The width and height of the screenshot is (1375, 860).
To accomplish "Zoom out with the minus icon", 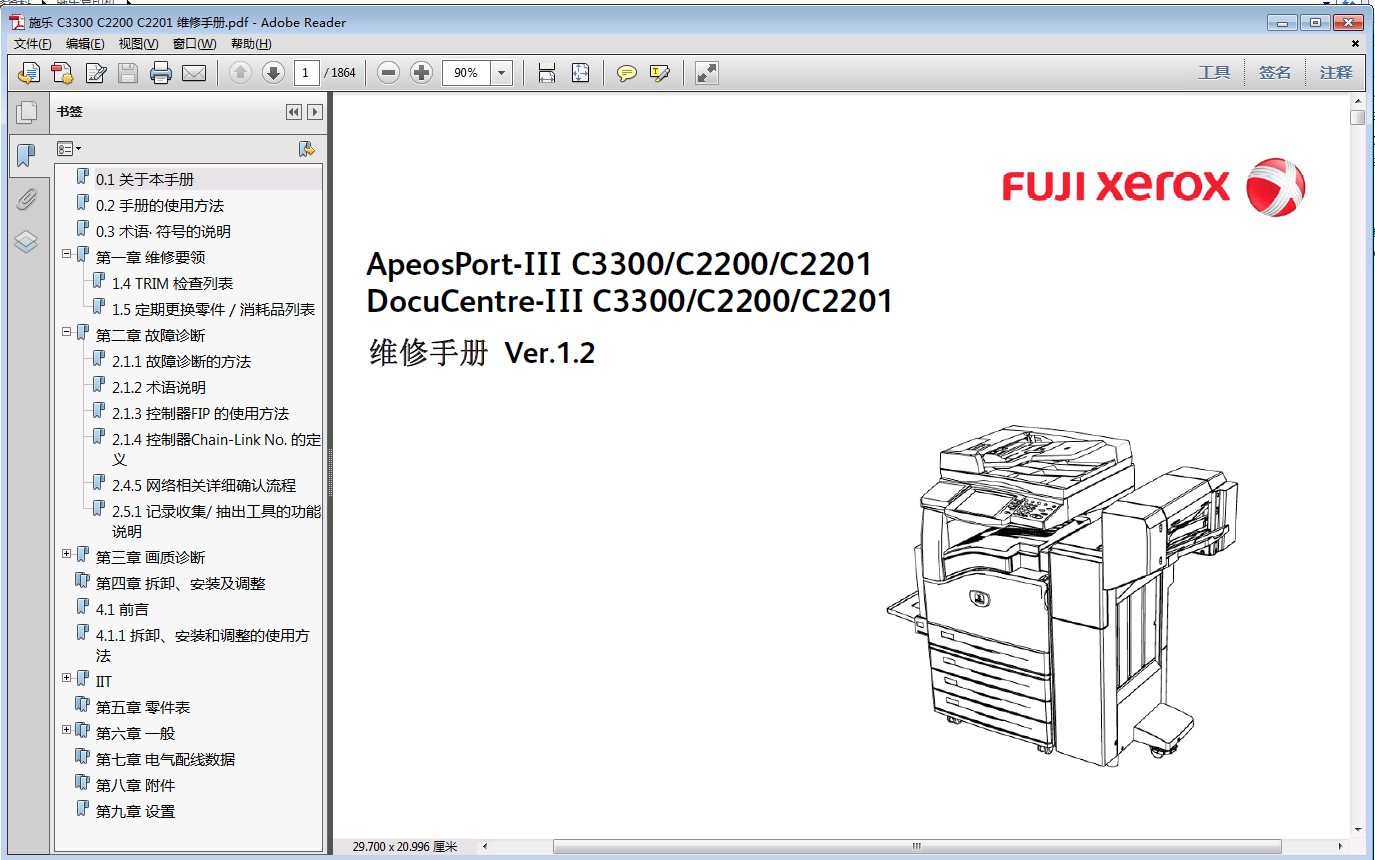I will (x=389, y=73).
